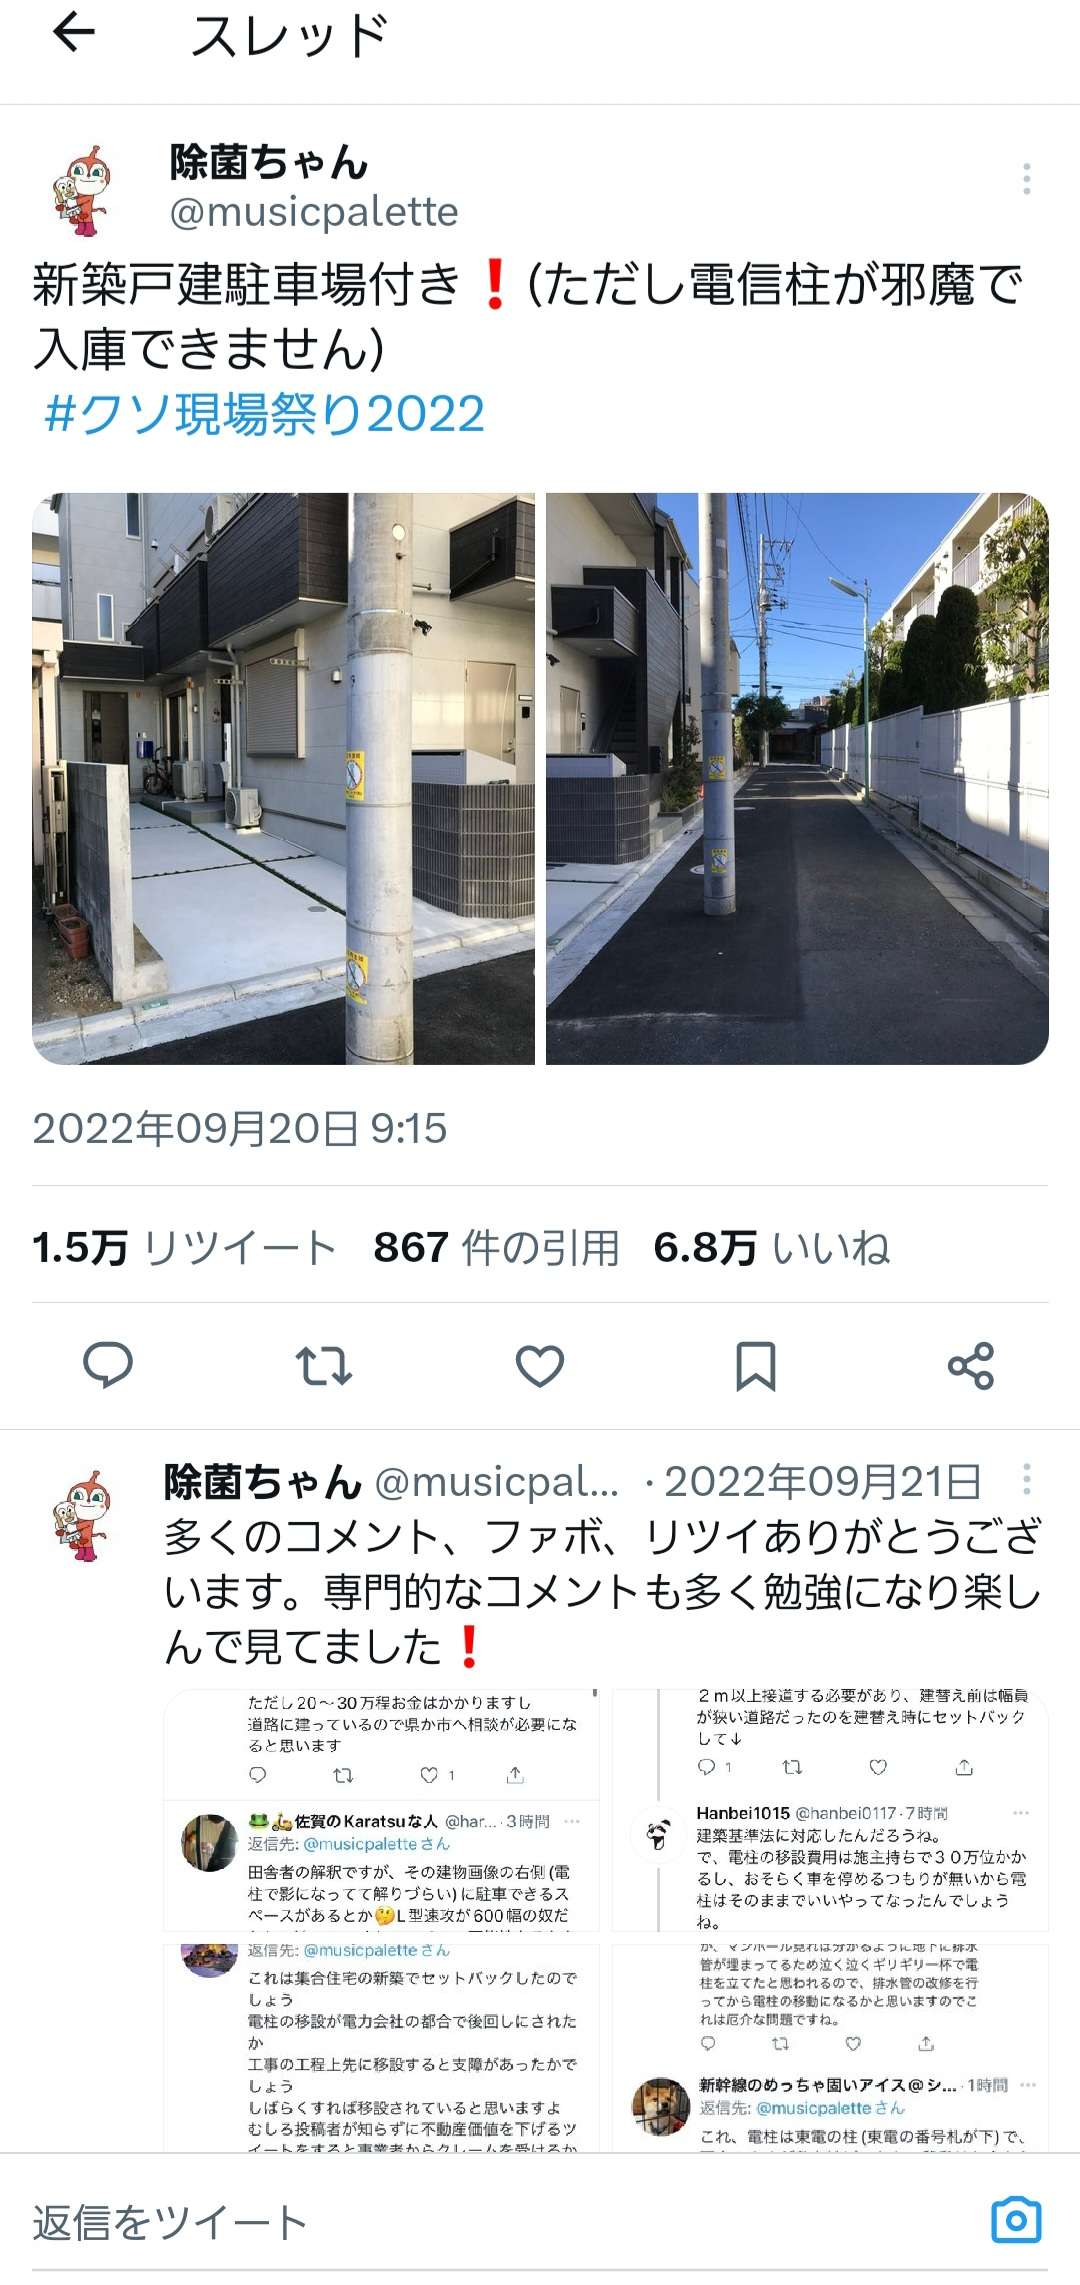This screenshot has width=1080, height=2285.
Task: Open the left photo of the utility pole and driveway
Action: tap(283, 778)
